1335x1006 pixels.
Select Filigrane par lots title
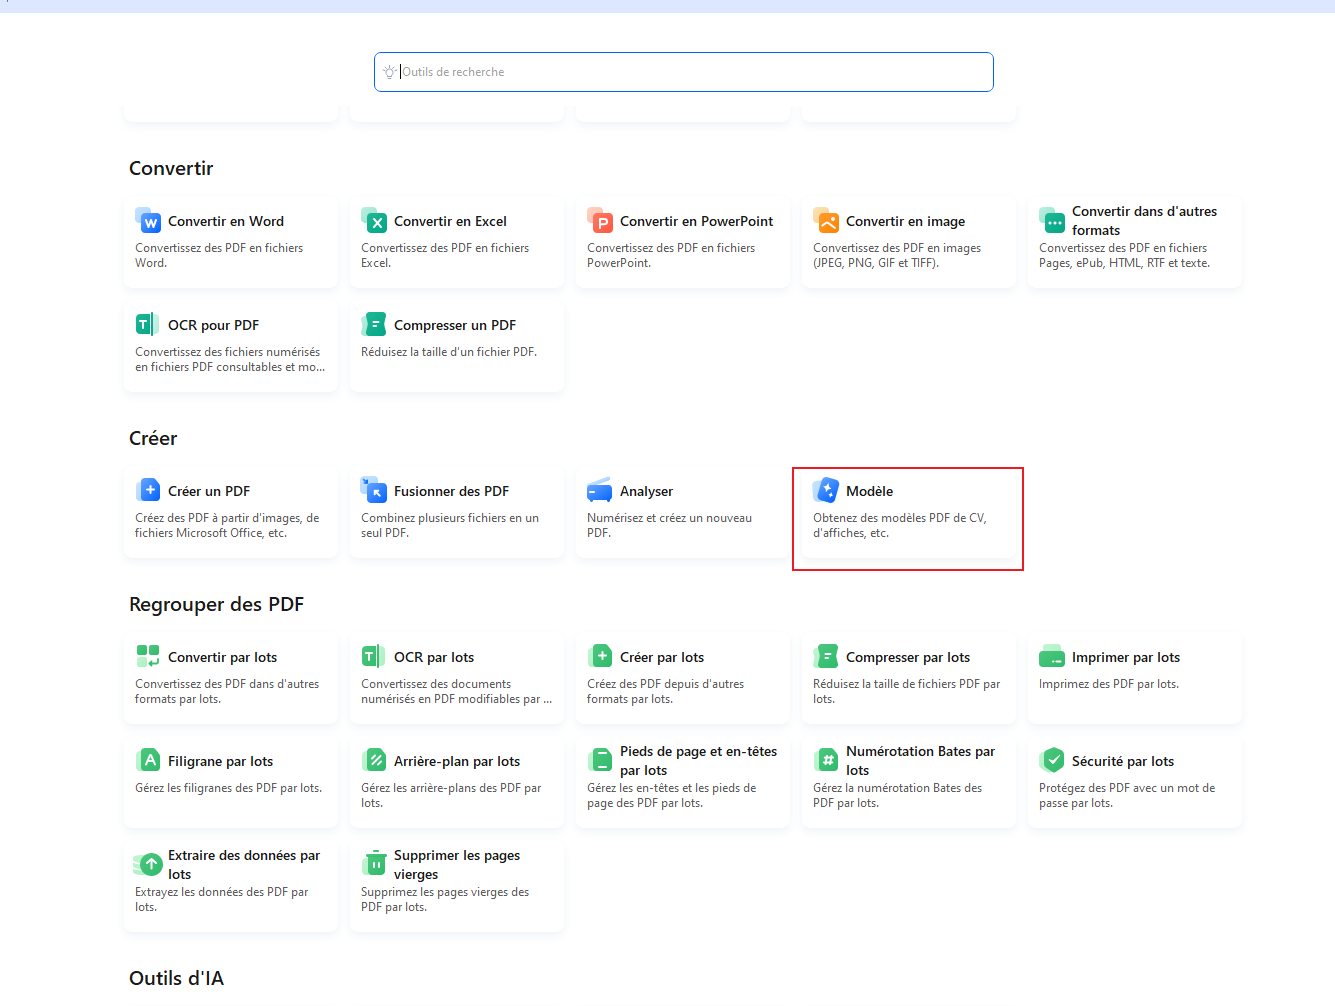click(220, 761)
